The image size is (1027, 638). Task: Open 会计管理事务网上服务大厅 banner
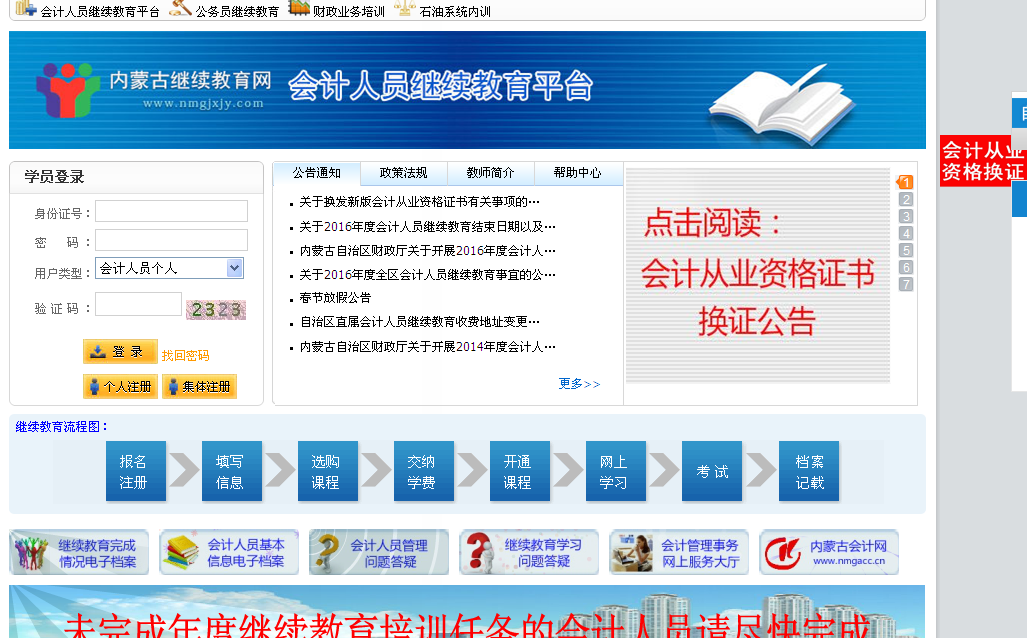[x=679, y=553]
